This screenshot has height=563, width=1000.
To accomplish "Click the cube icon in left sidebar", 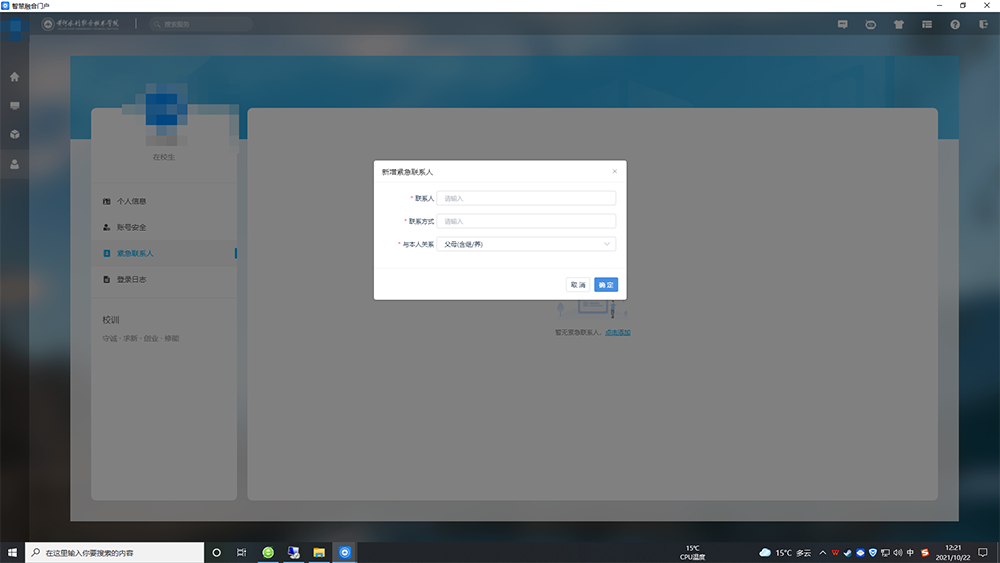I will pos(14,134).
